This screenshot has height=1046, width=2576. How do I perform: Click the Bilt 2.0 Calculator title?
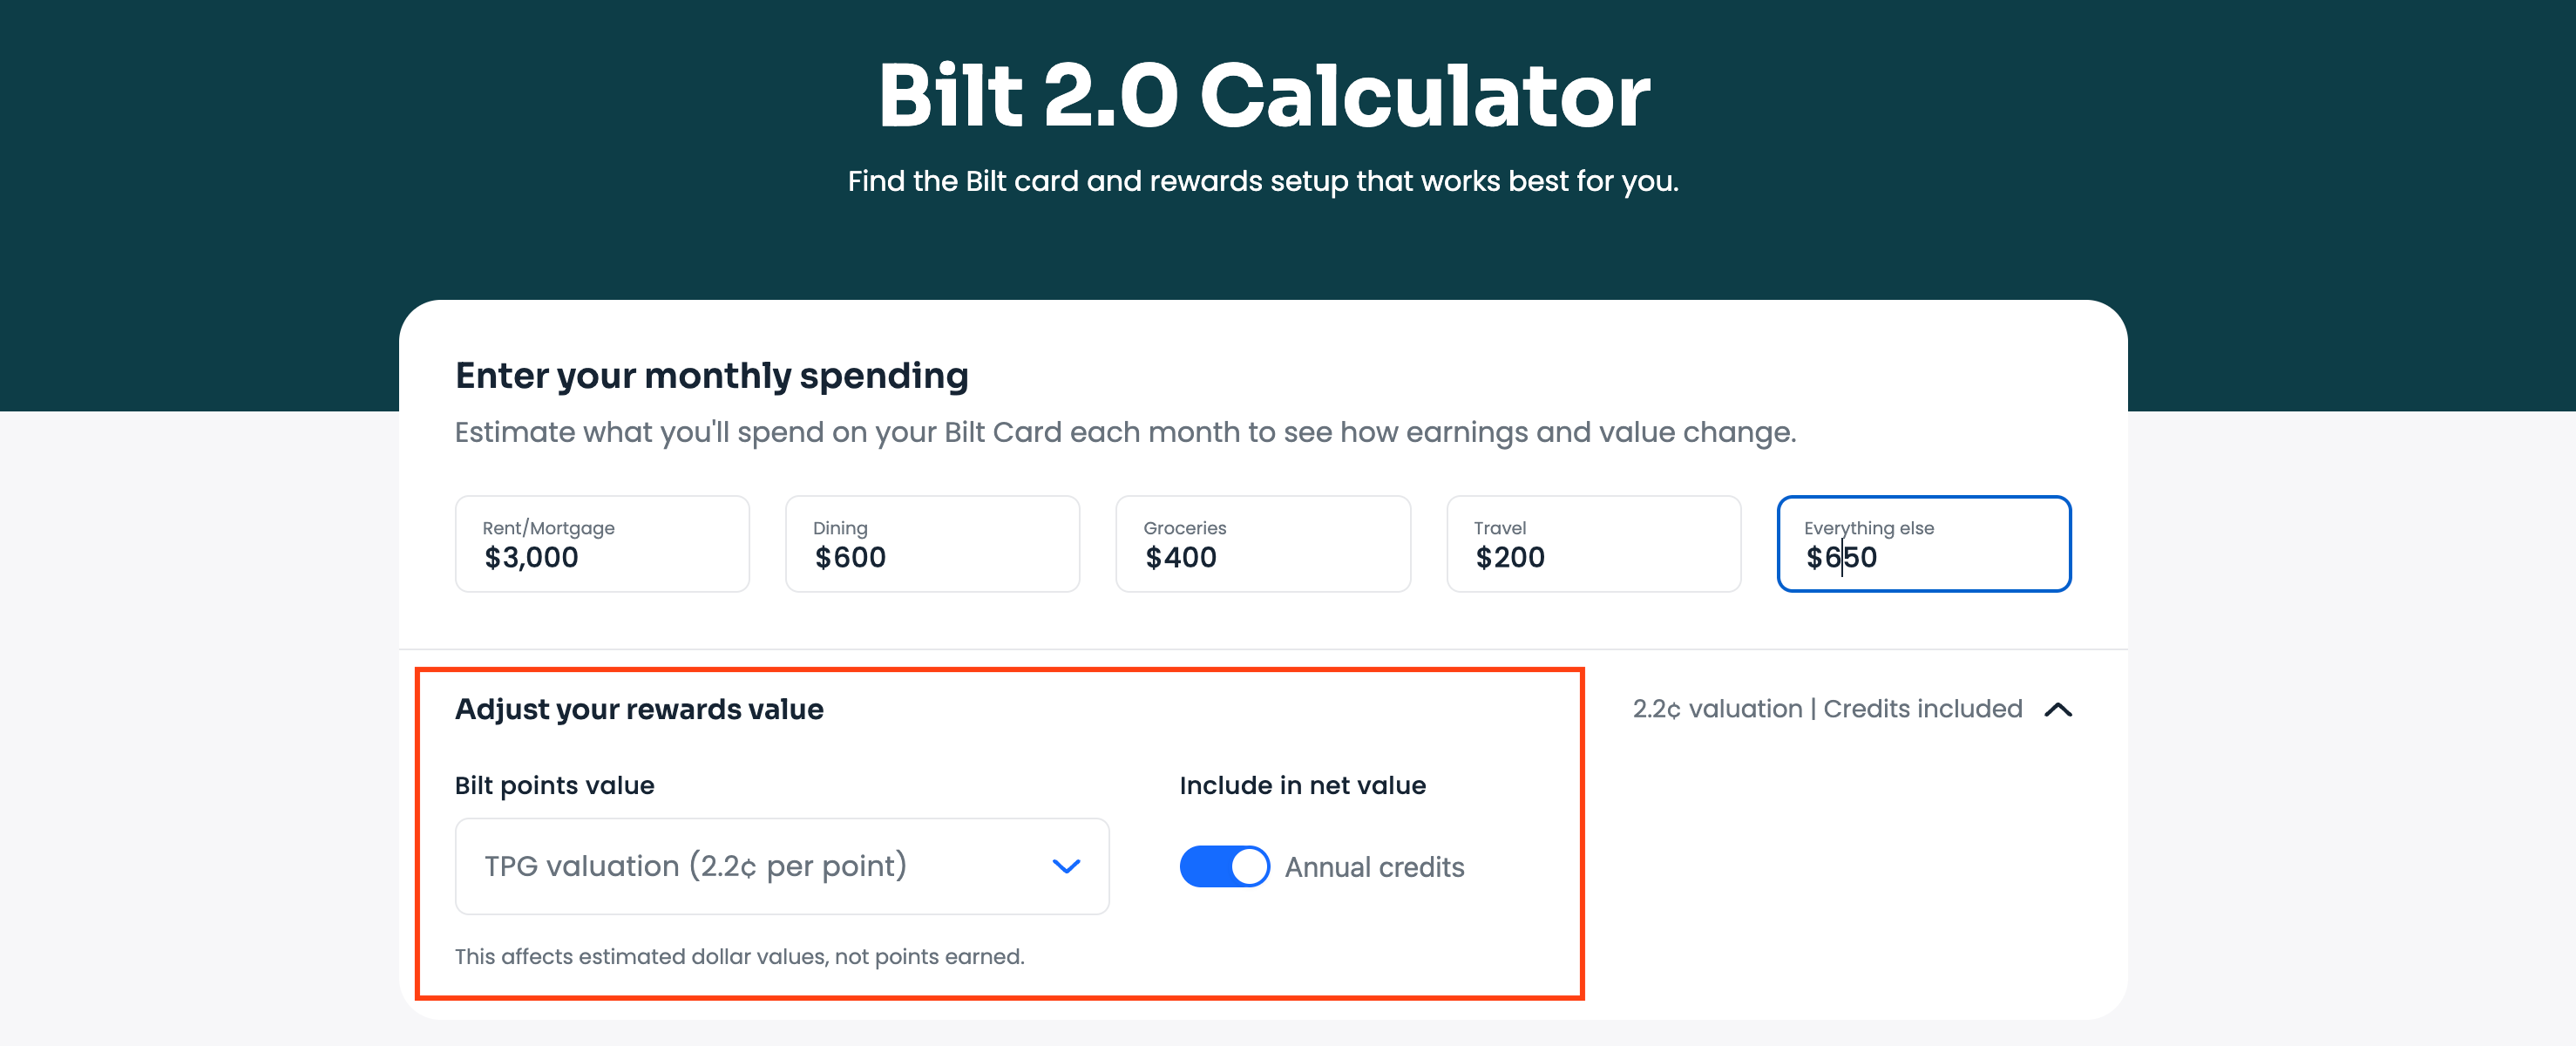(x=1264, y=96)
